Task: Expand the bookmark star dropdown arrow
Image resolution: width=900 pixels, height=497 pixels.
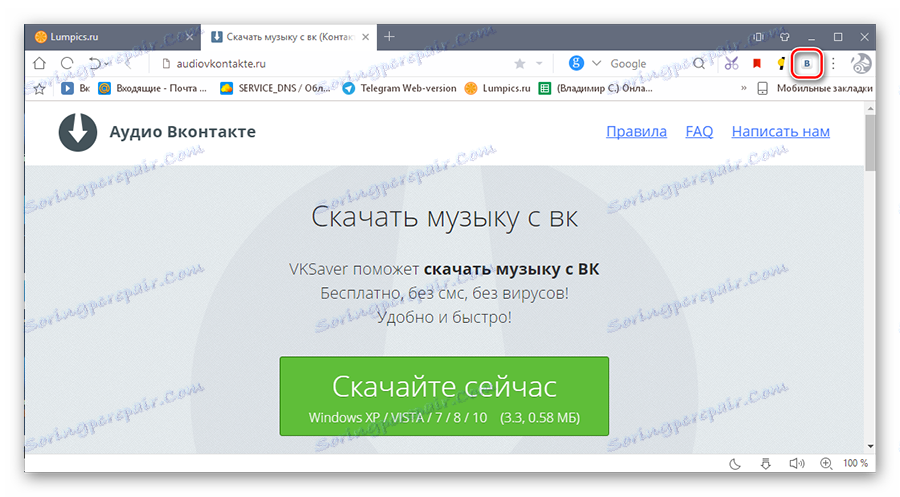Action: [539, 64]
